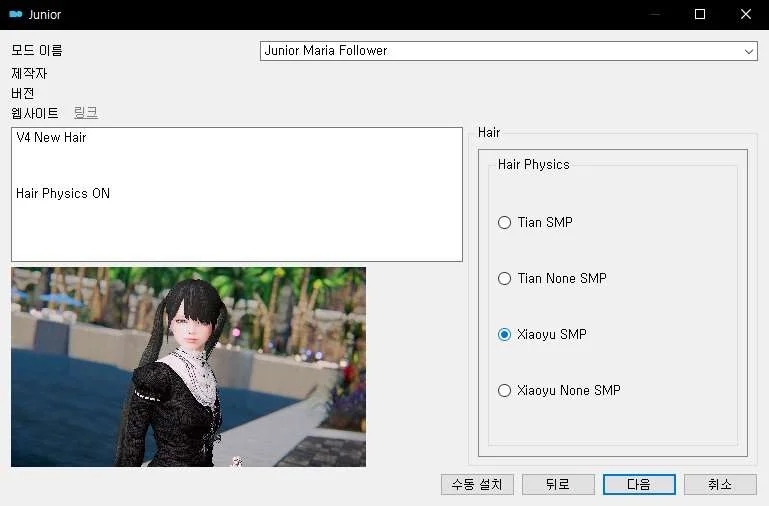Click the 모드 이름 label
Viewport: 769px width, 506px height.
click(37, 50)
